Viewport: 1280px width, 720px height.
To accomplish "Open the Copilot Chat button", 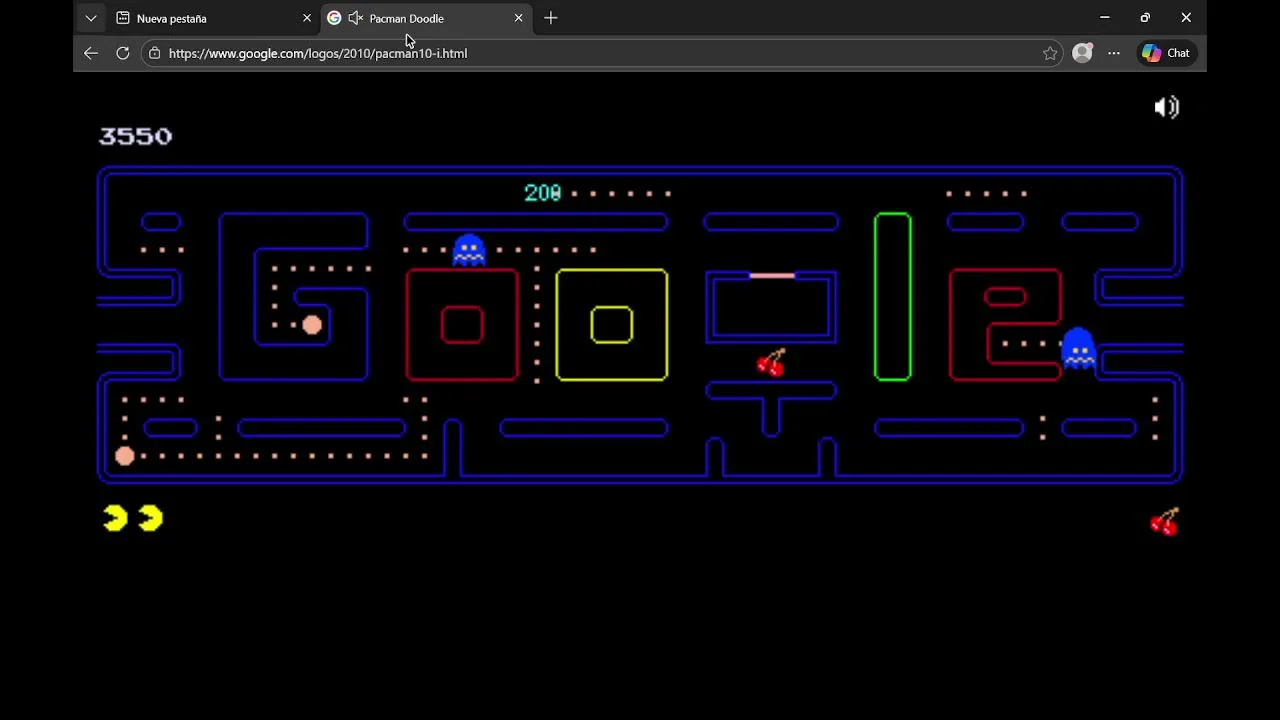I will (x=1166, y=53).
